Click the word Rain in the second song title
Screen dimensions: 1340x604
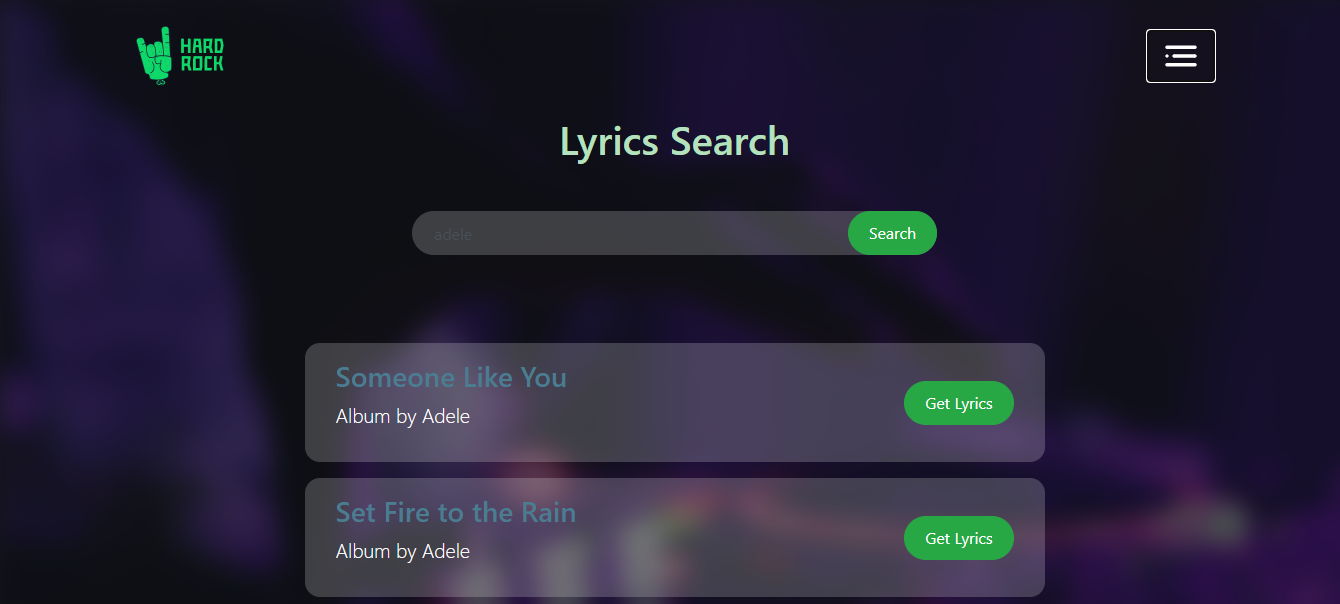[549, 512]
